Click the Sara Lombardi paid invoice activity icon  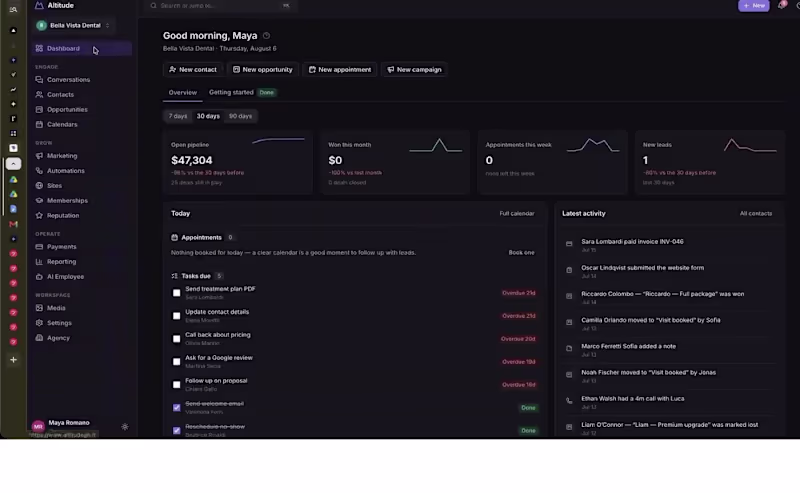click(x=569, y=244)
